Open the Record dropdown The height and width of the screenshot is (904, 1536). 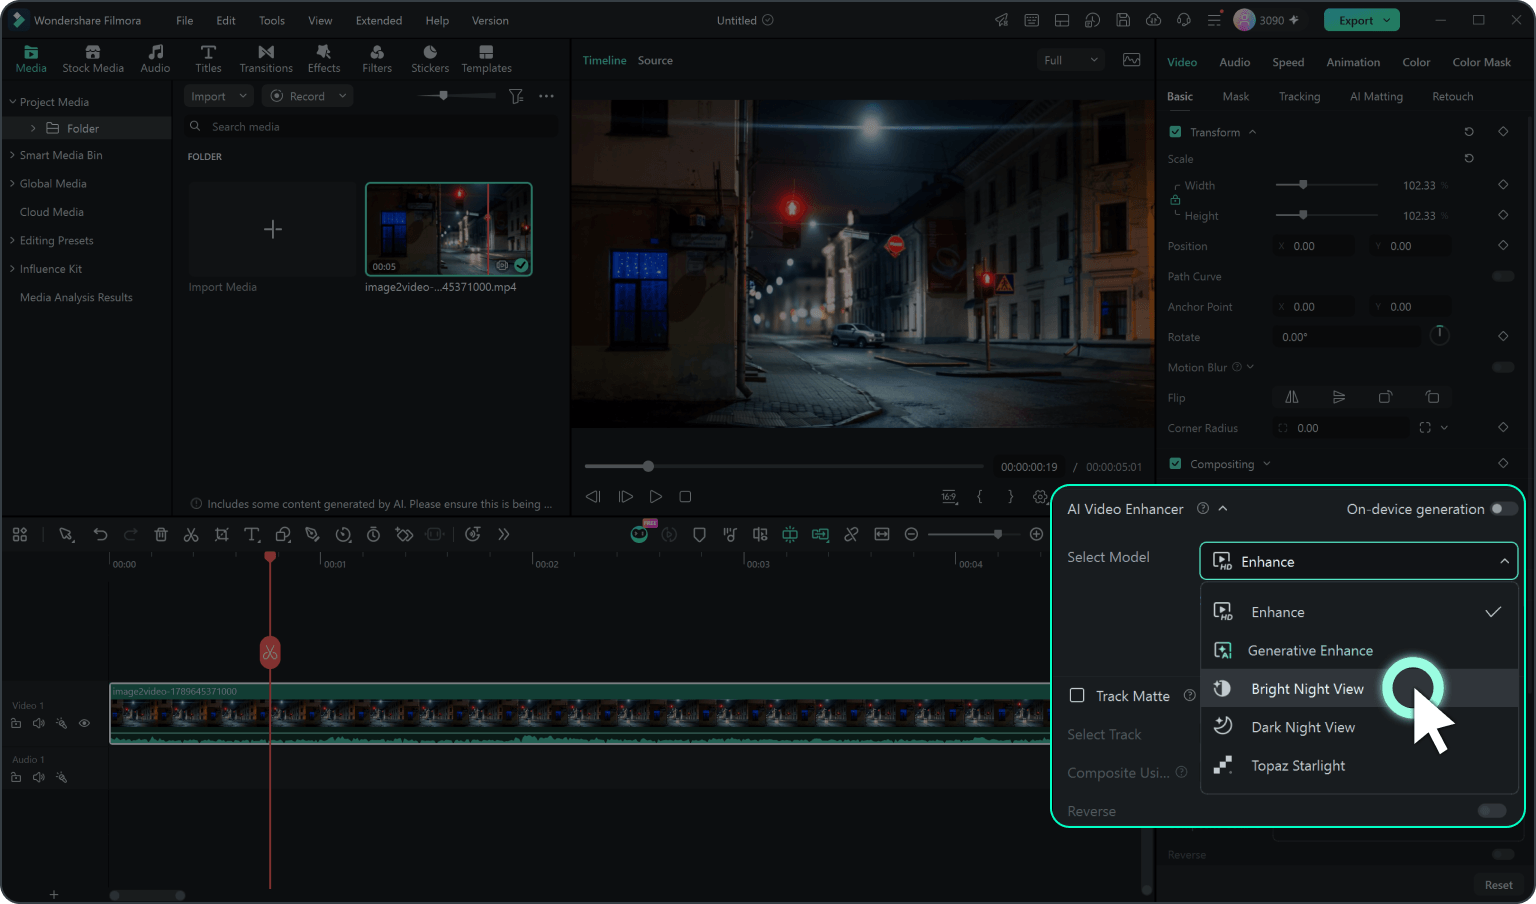tap(308, 96)
